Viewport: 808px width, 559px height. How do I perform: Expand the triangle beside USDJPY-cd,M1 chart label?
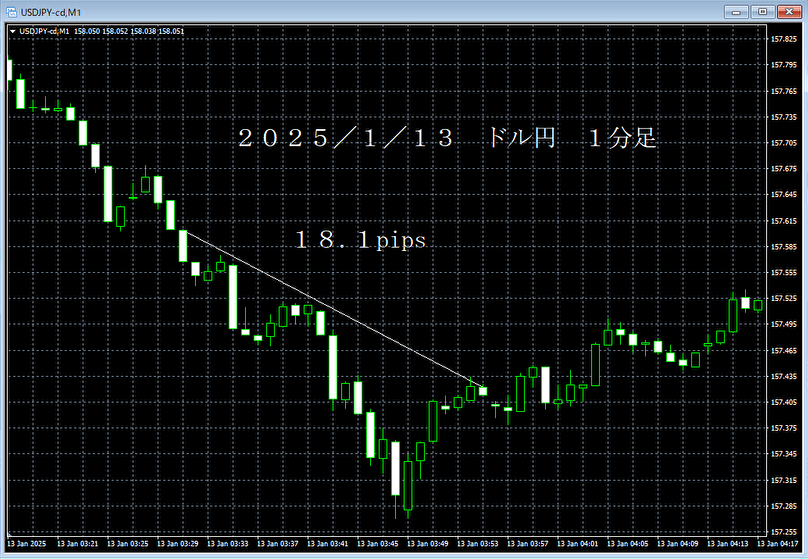(12, 31)
